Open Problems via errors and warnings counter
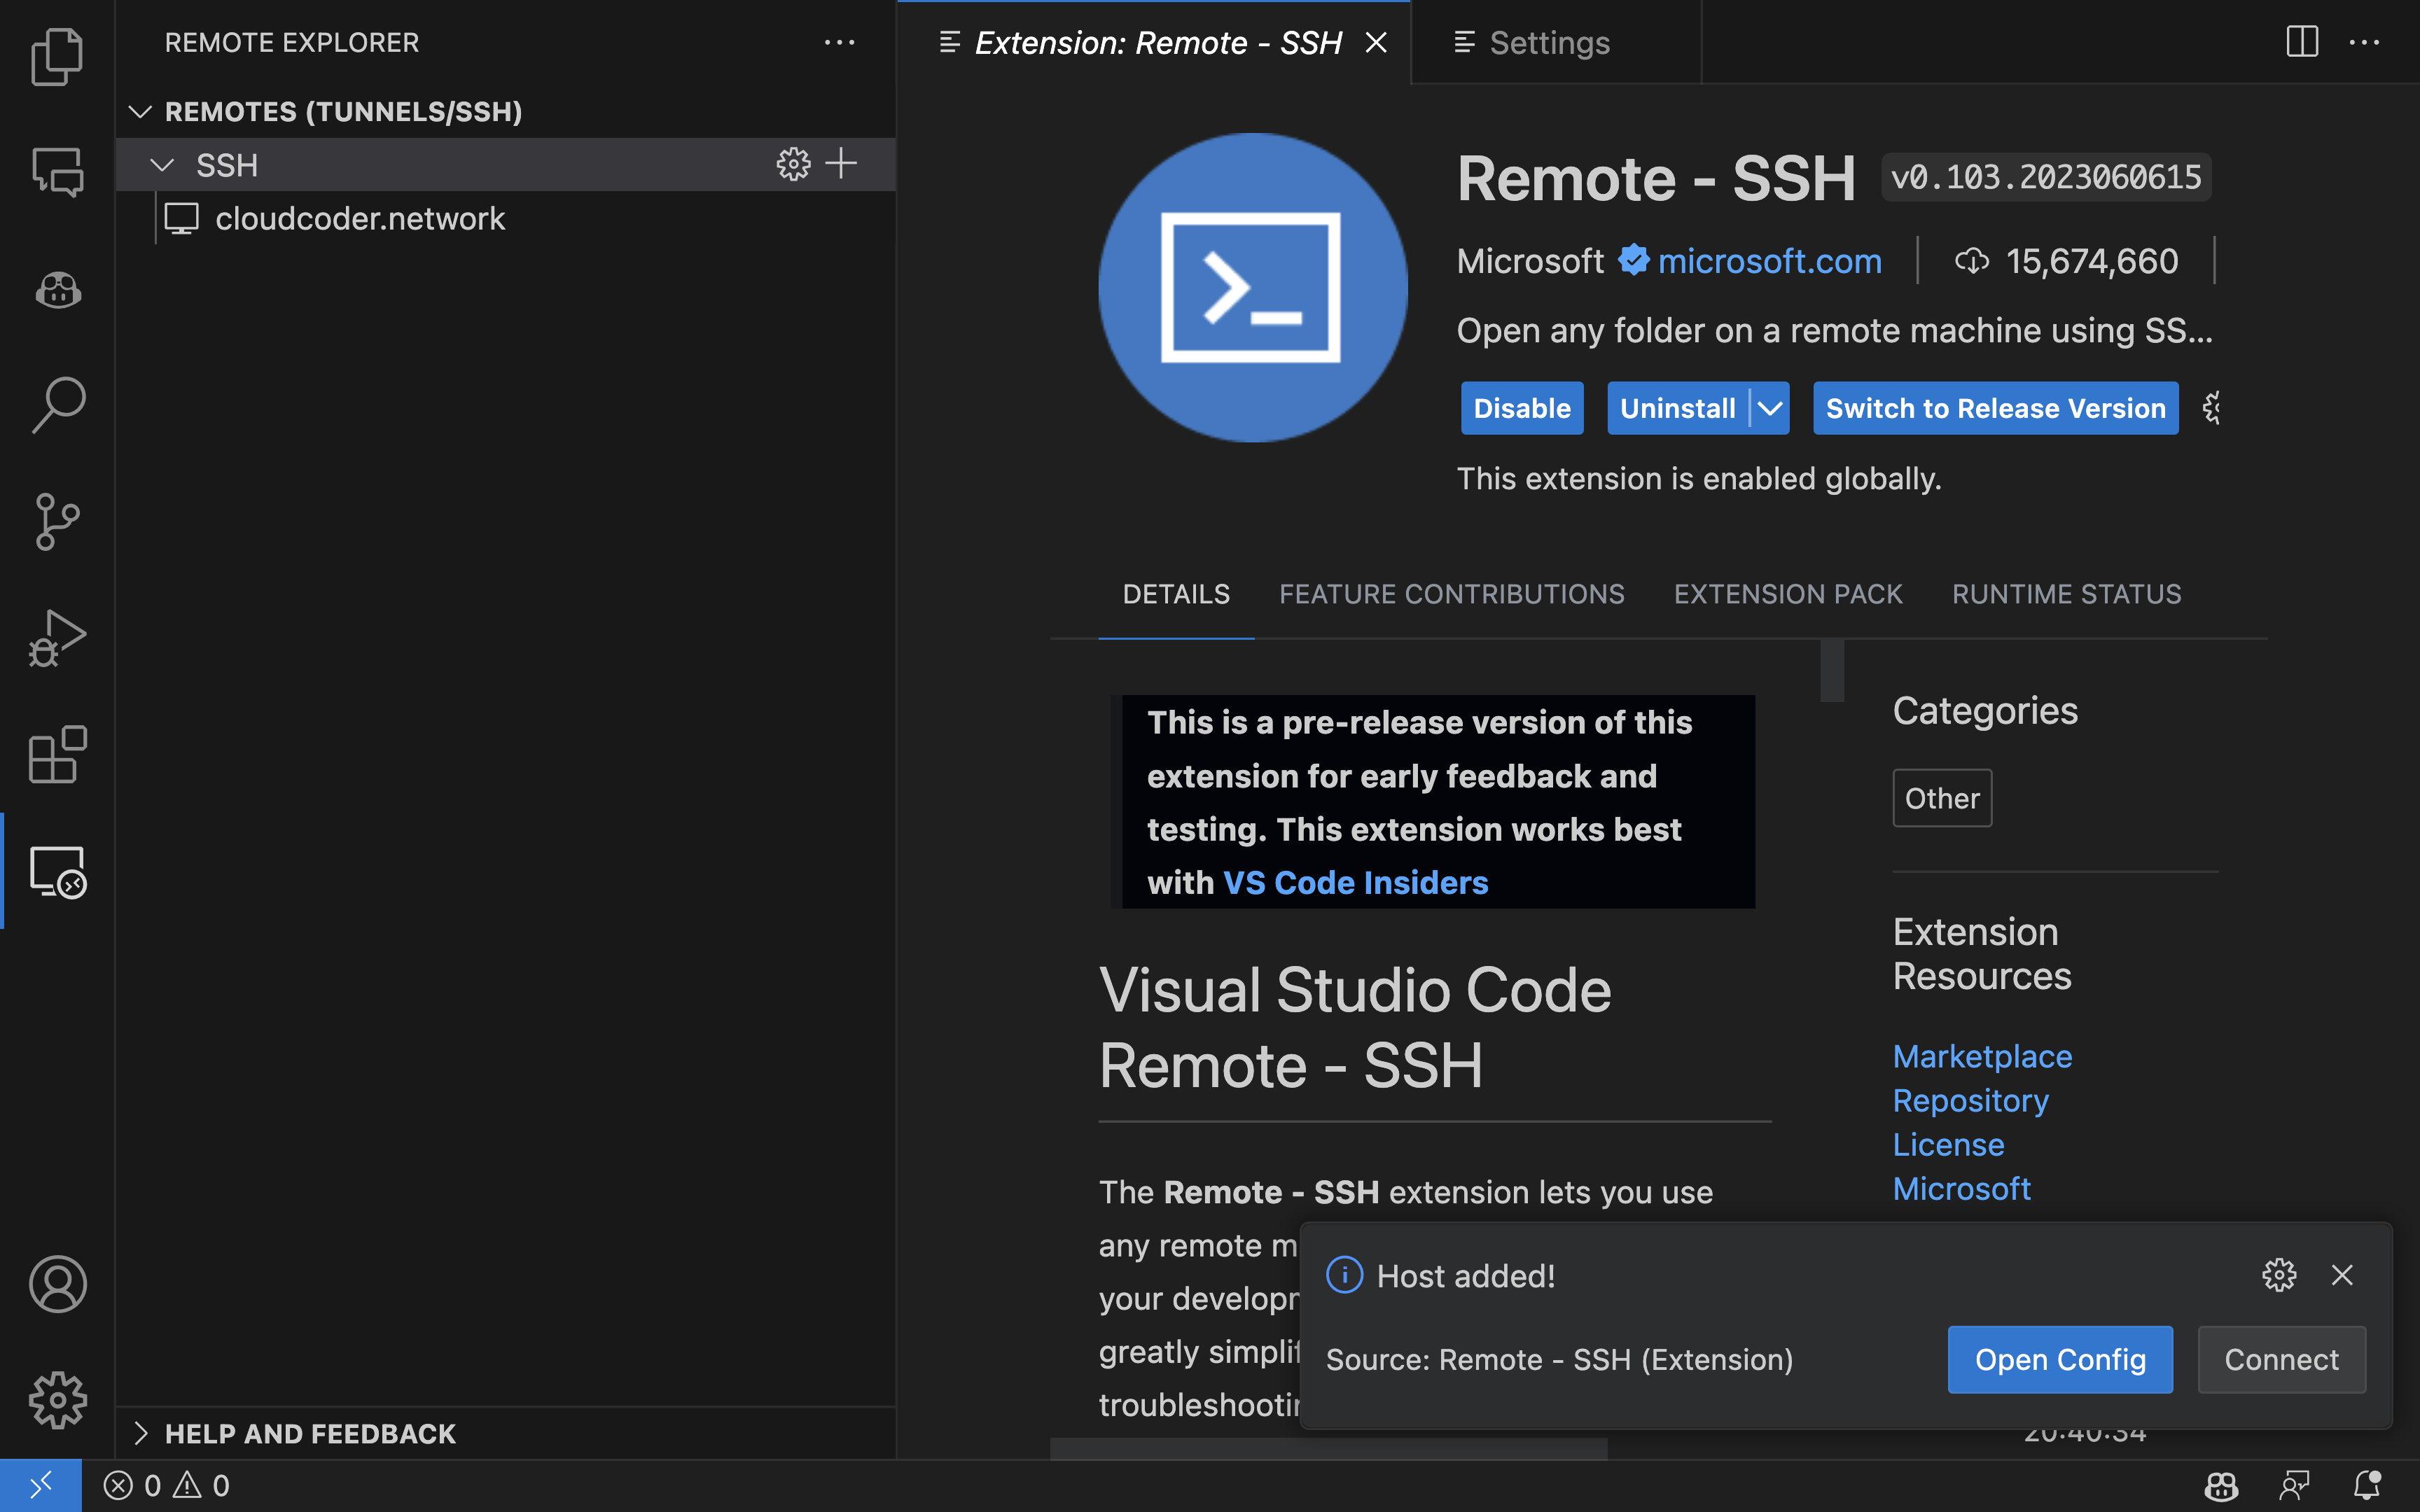Screen dimensions: 2420x1512 tap(167, 1486)
